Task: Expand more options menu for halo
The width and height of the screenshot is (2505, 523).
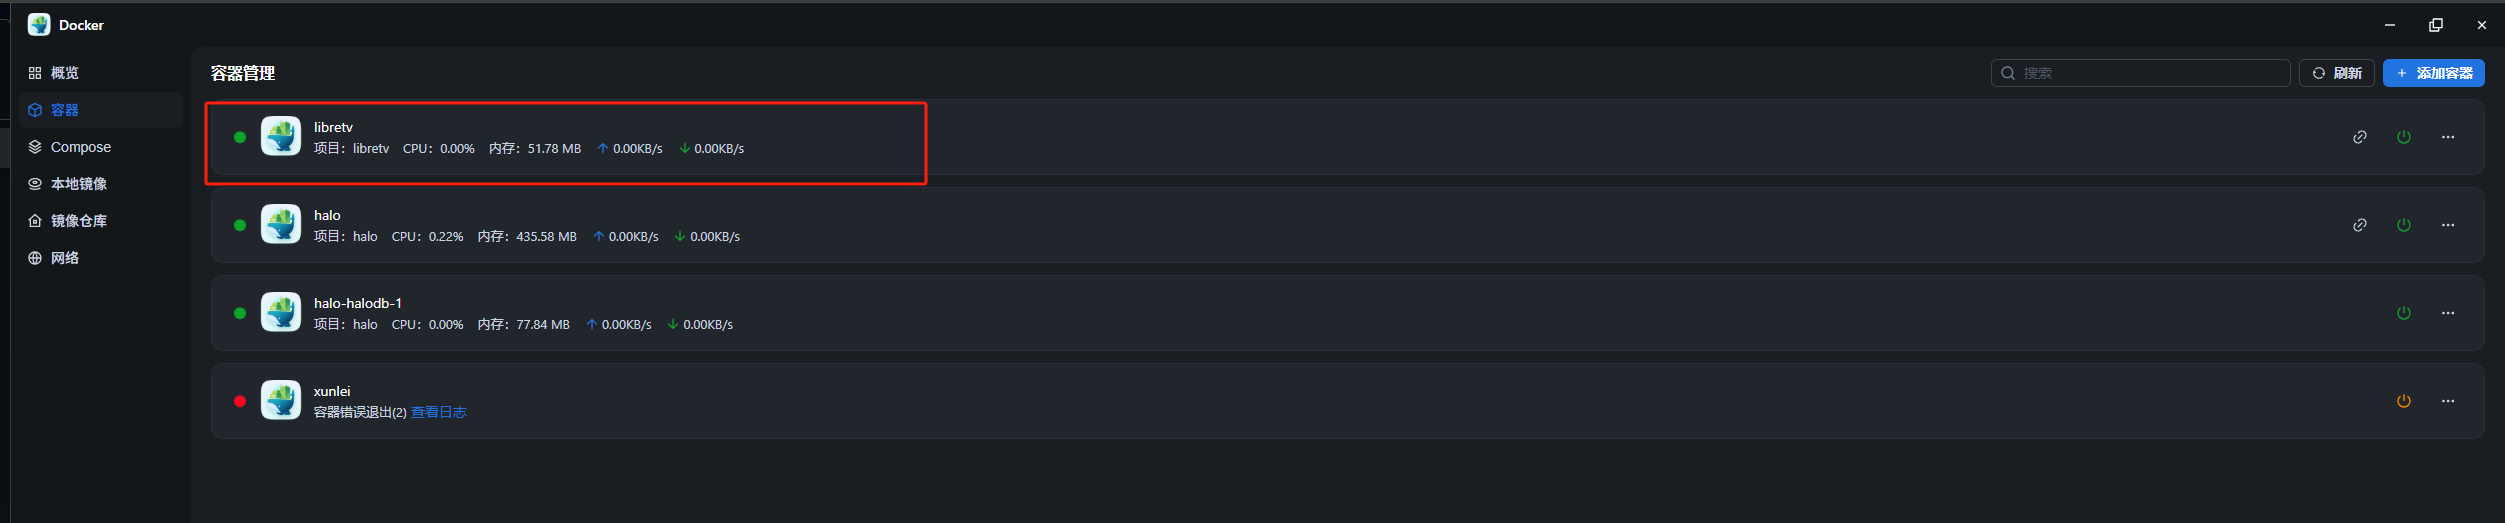Action: (2447, 225)
